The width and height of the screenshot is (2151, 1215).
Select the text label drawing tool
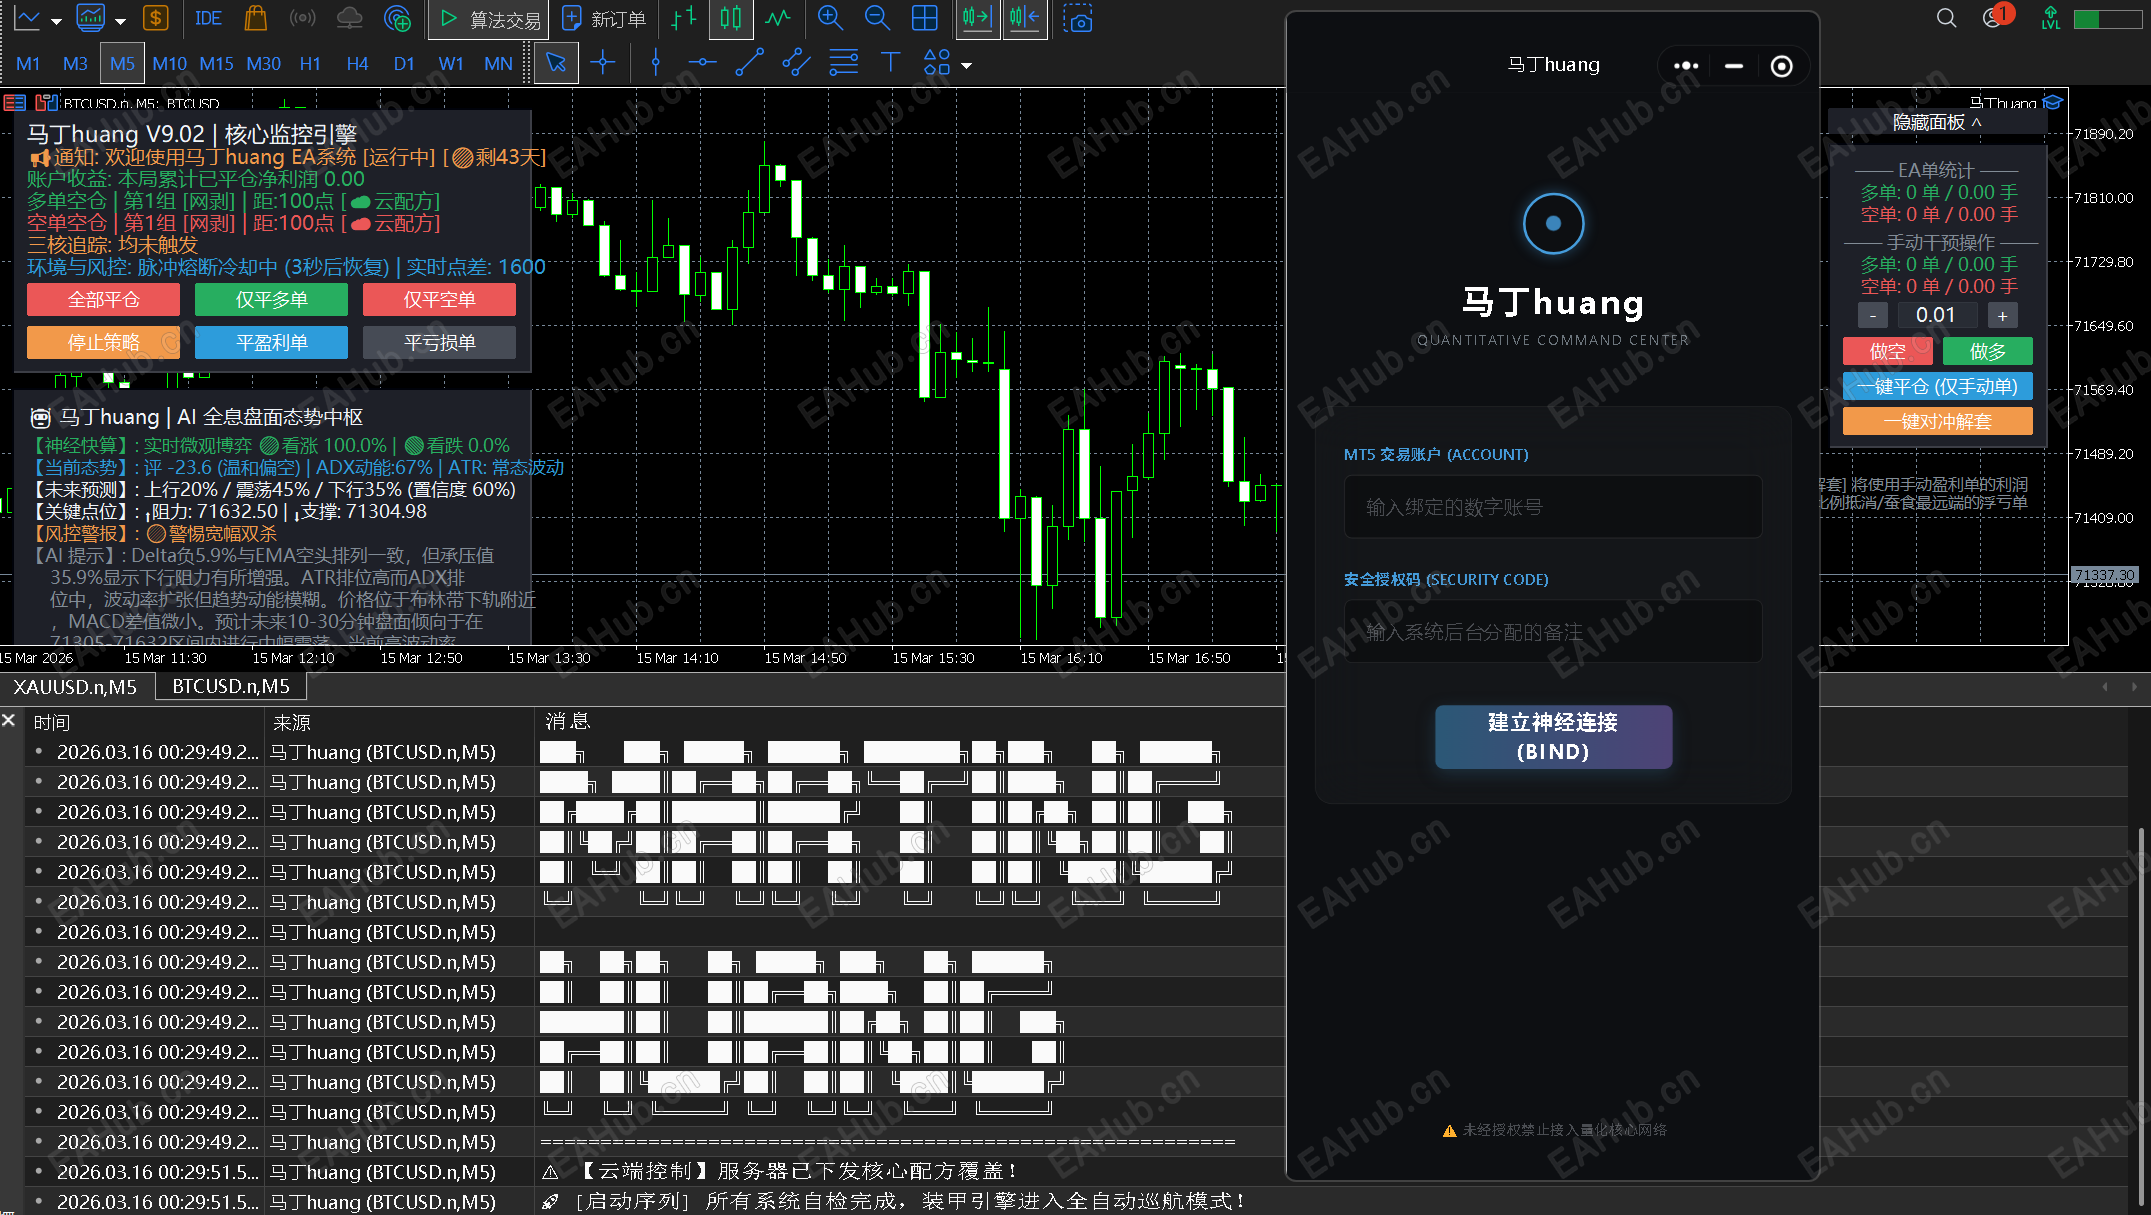click(889, 63)
